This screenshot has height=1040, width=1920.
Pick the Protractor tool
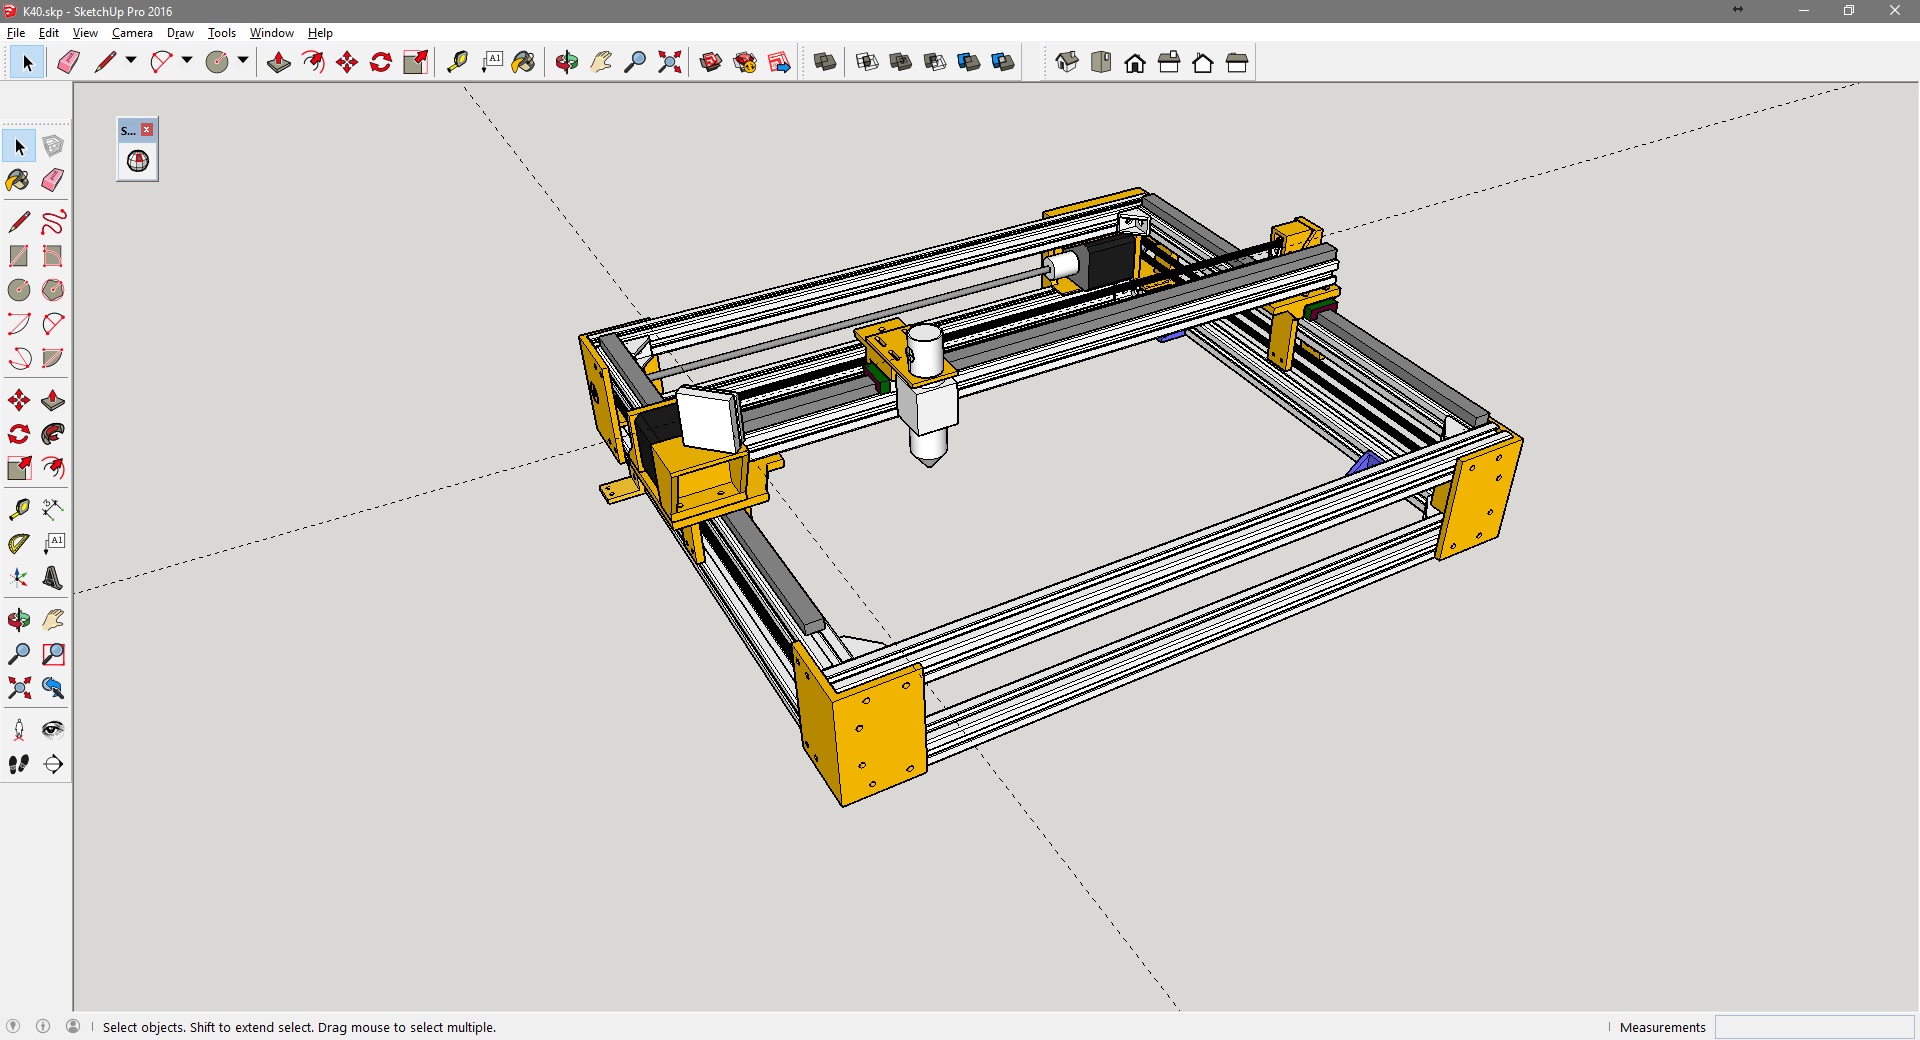coord(19,544)
